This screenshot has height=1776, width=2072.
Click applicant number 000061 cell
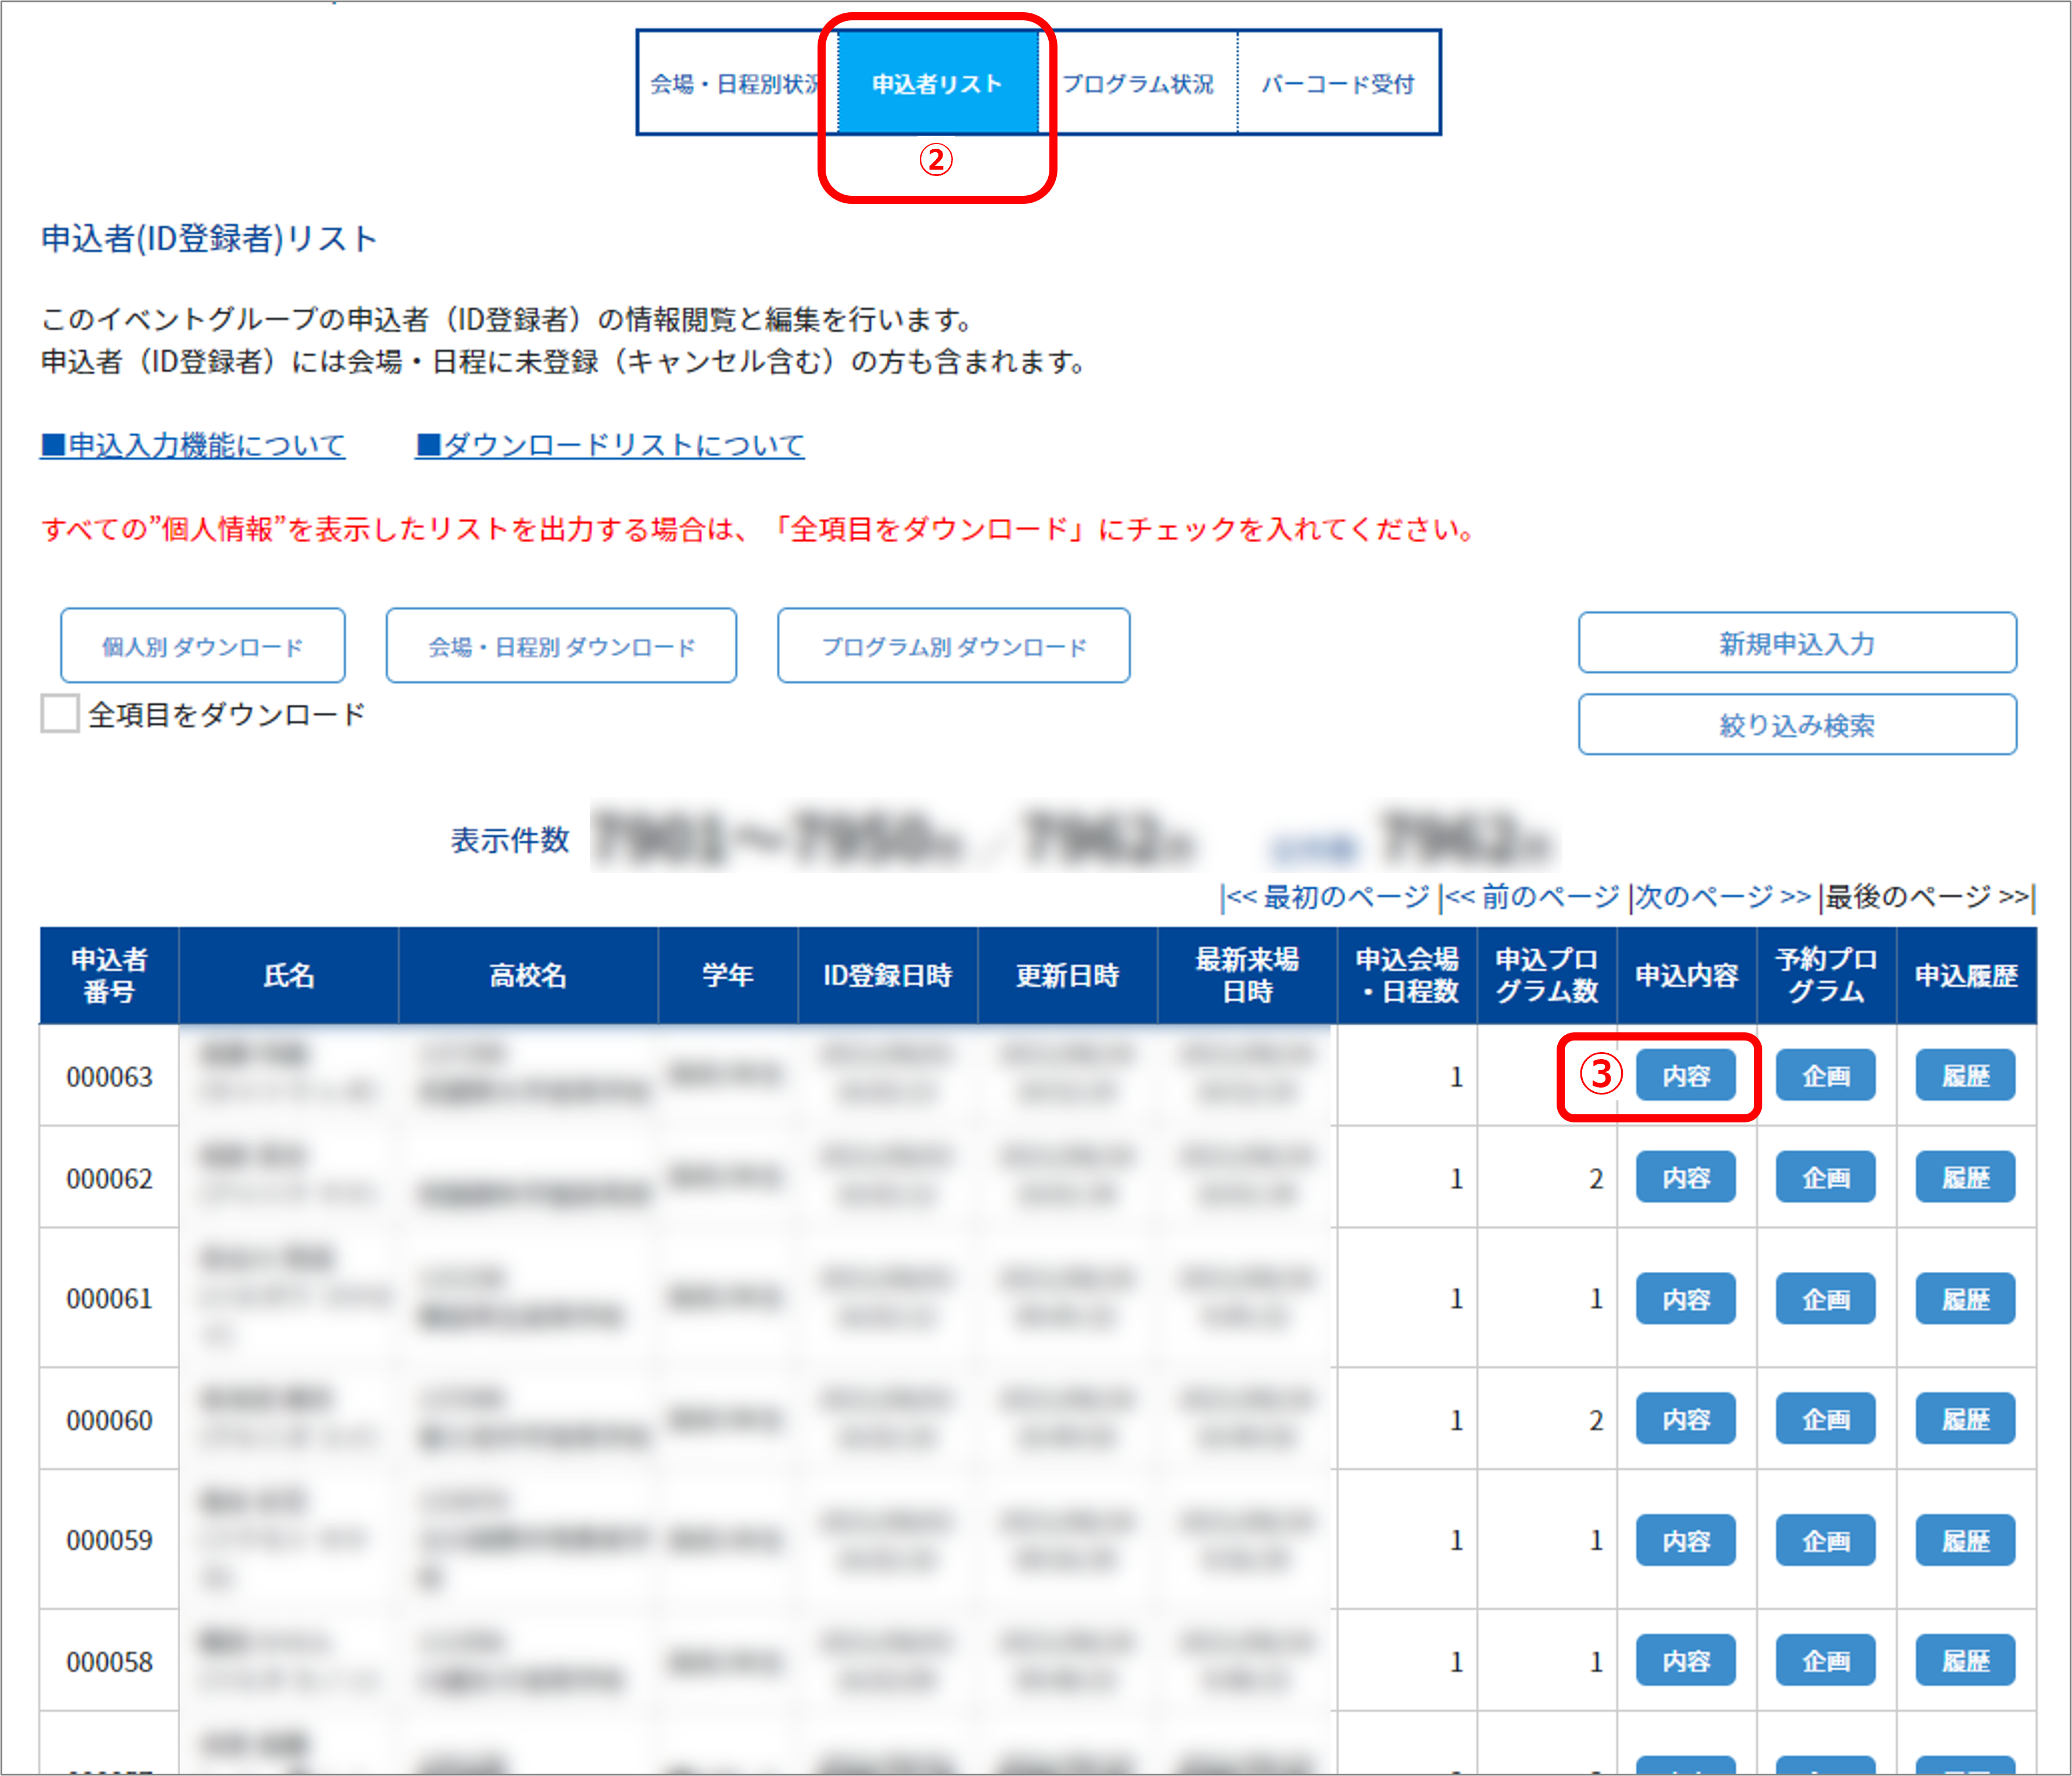click(109, 1299)
